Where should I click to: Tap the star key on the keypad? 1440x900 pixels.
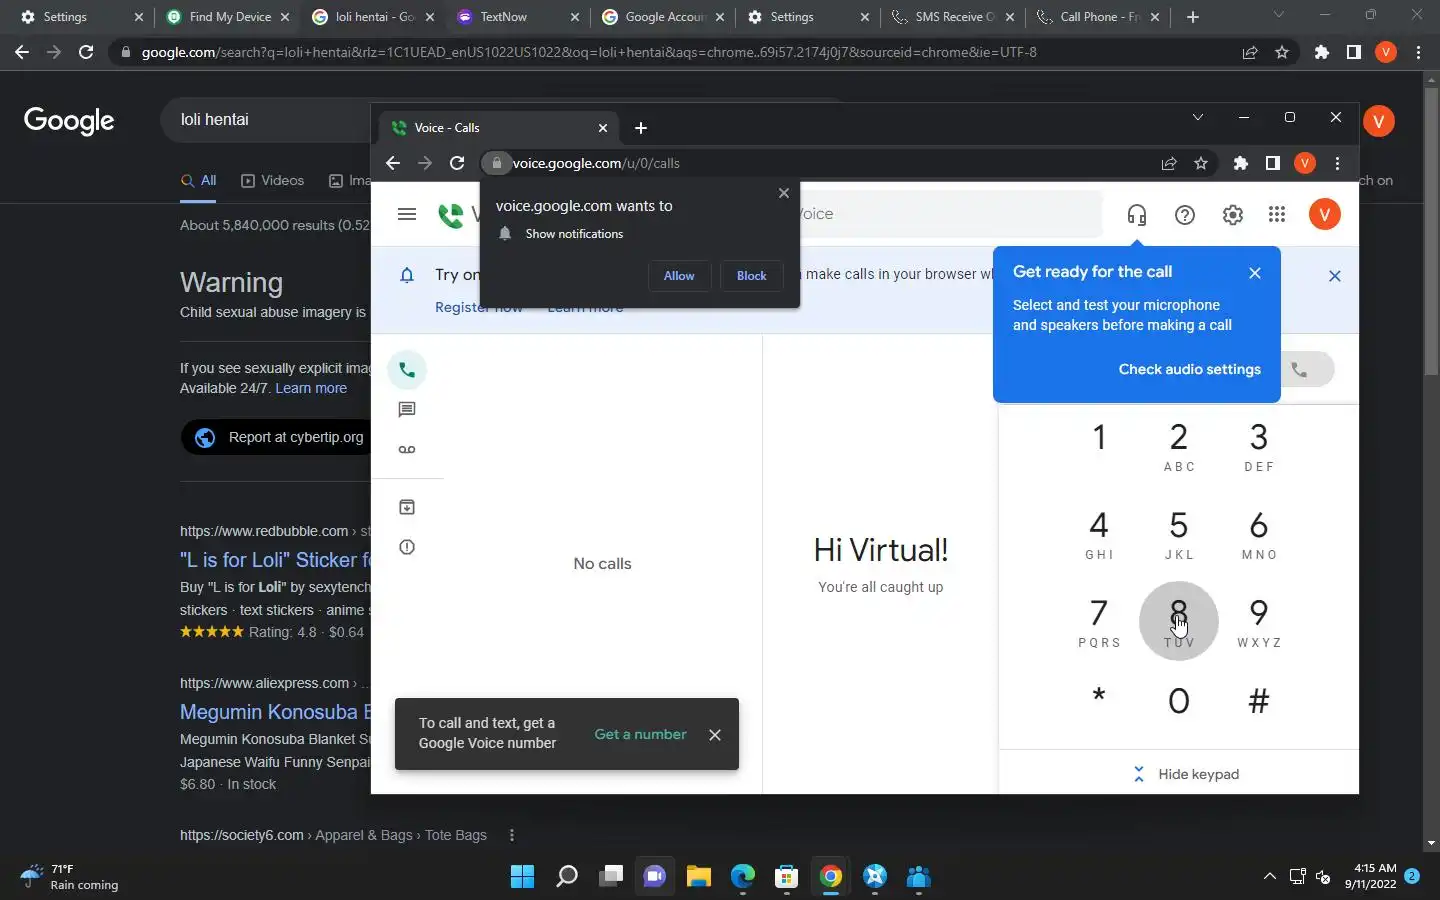[x=1099, y=697]
